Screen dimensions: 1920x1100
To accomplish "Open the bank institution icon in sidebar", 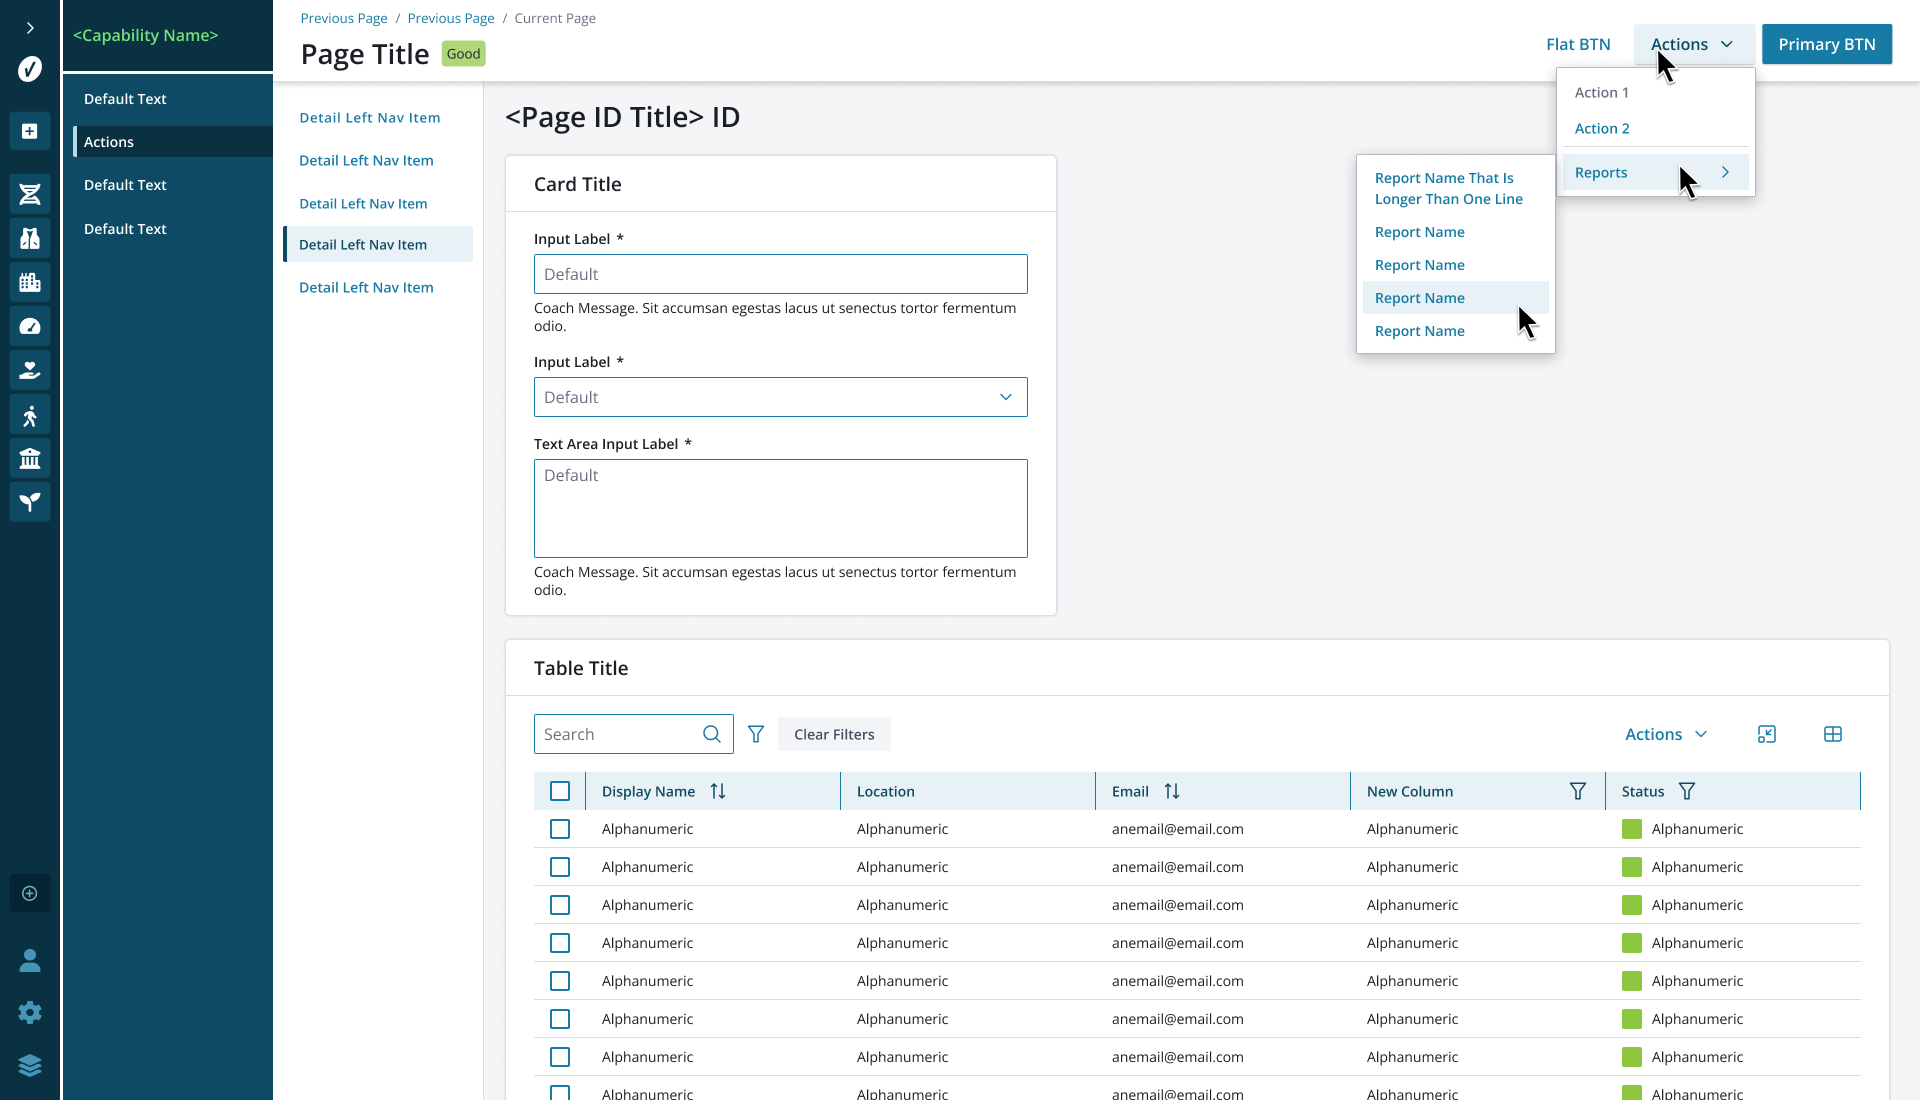I will [30, 459].
